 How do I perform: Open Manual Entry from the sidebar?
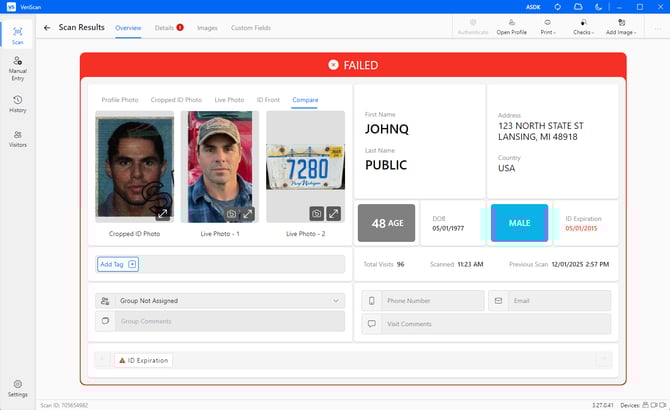17,67
